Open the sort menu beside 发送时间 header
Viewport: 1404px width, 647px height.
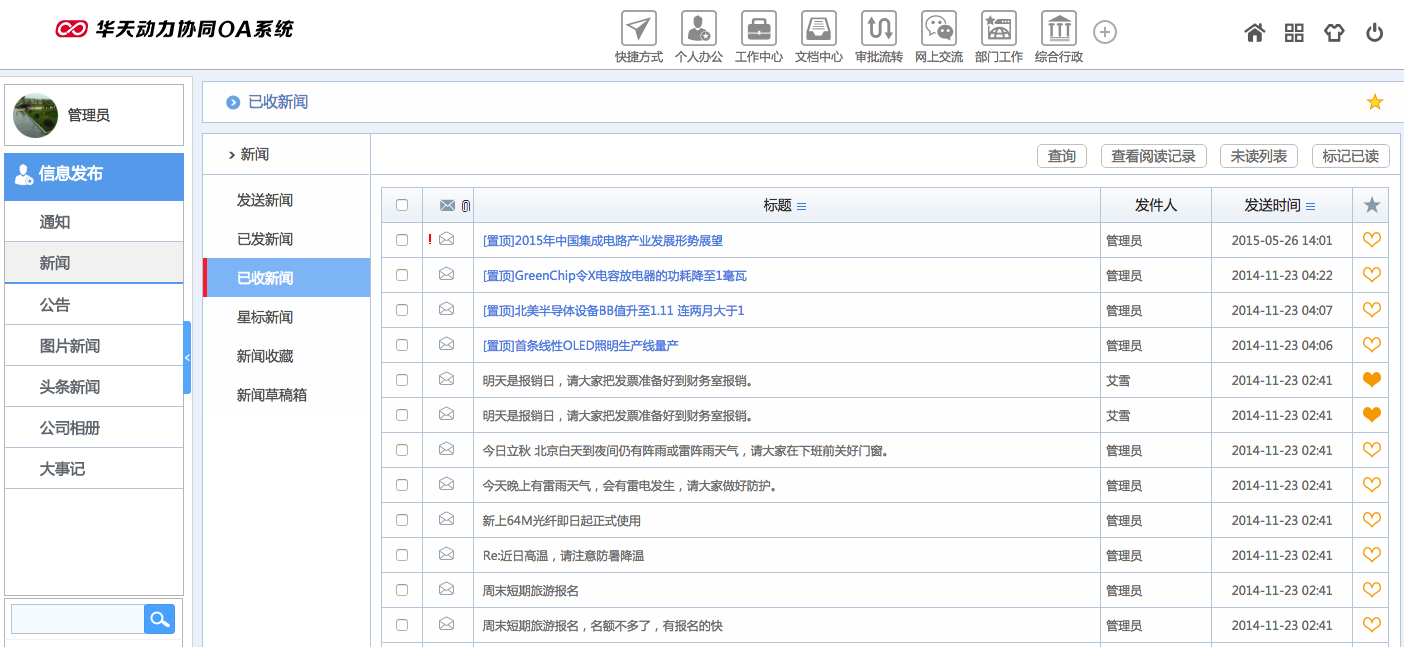(x=1310, y=206)
